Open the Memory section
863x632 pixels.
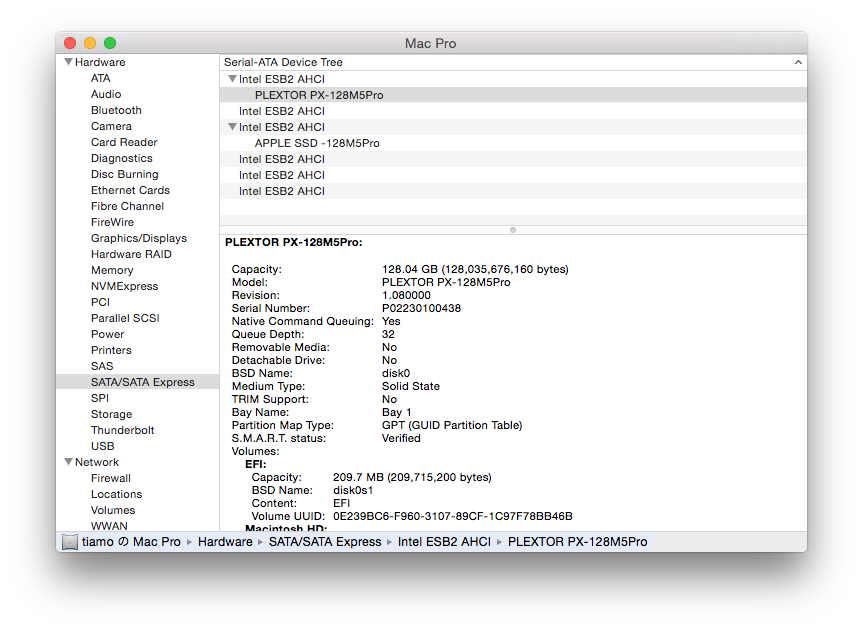[x=112, y=270]
